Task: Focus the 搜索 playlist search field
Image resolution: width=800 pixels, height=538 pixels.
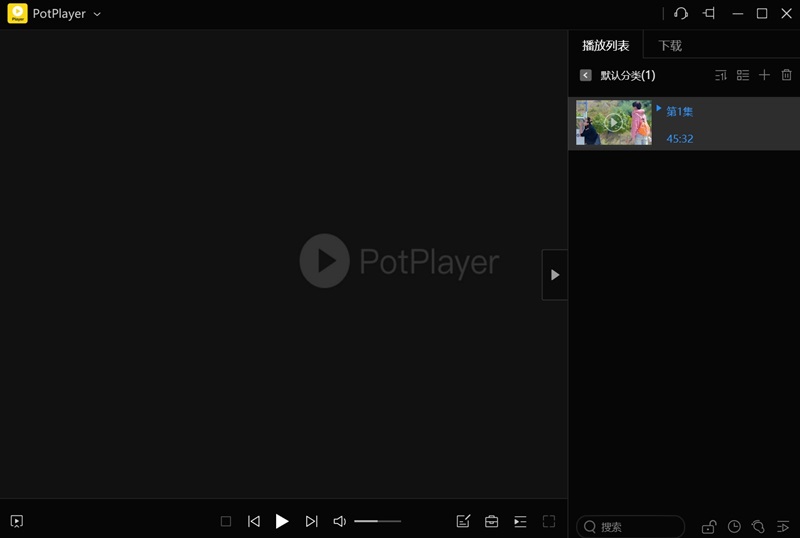Action: pyautogui.click(x=631, y=527)
